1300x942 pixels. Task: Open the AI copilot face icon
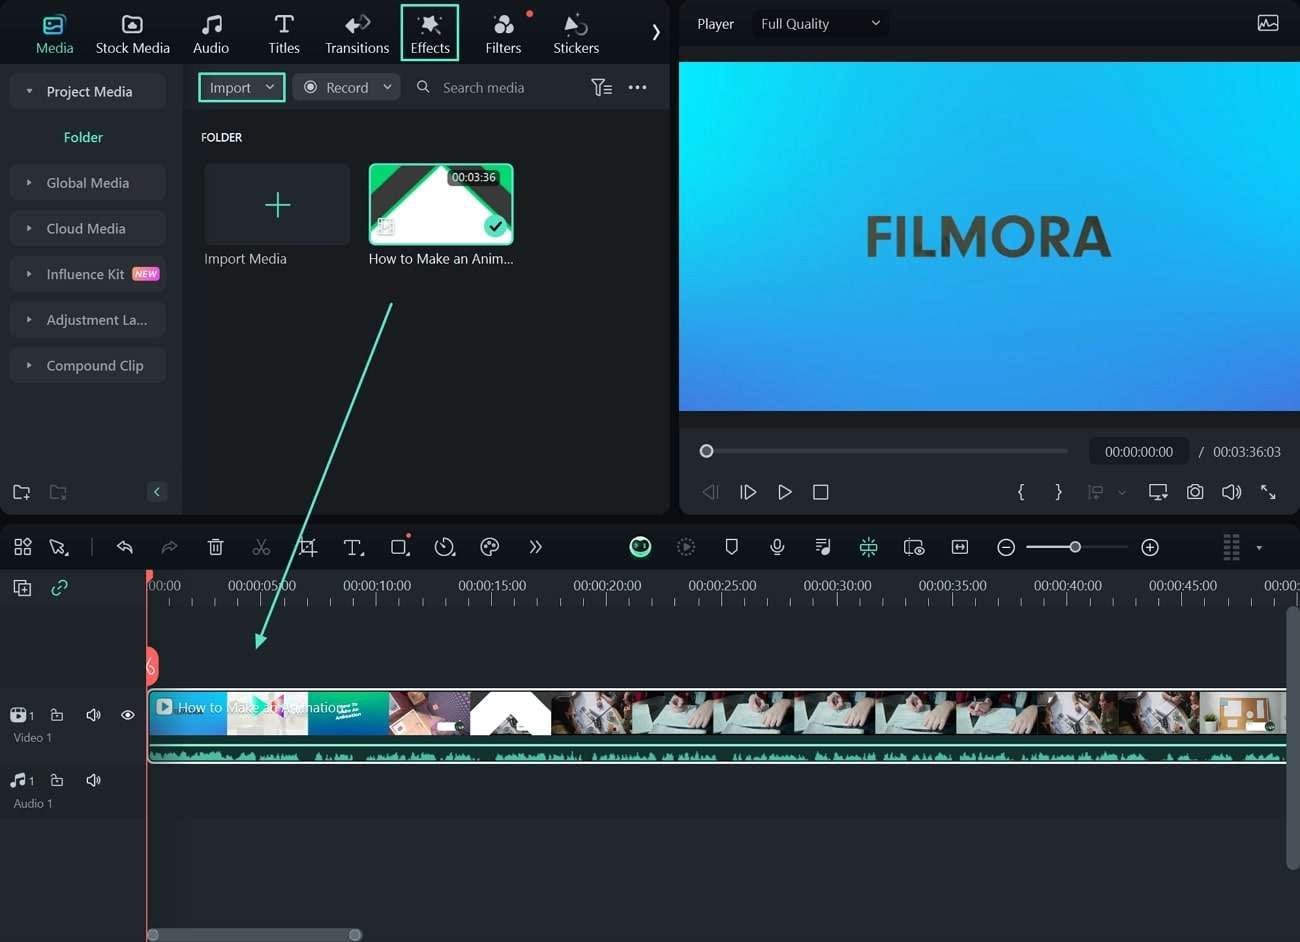click(x=640, y=547)
